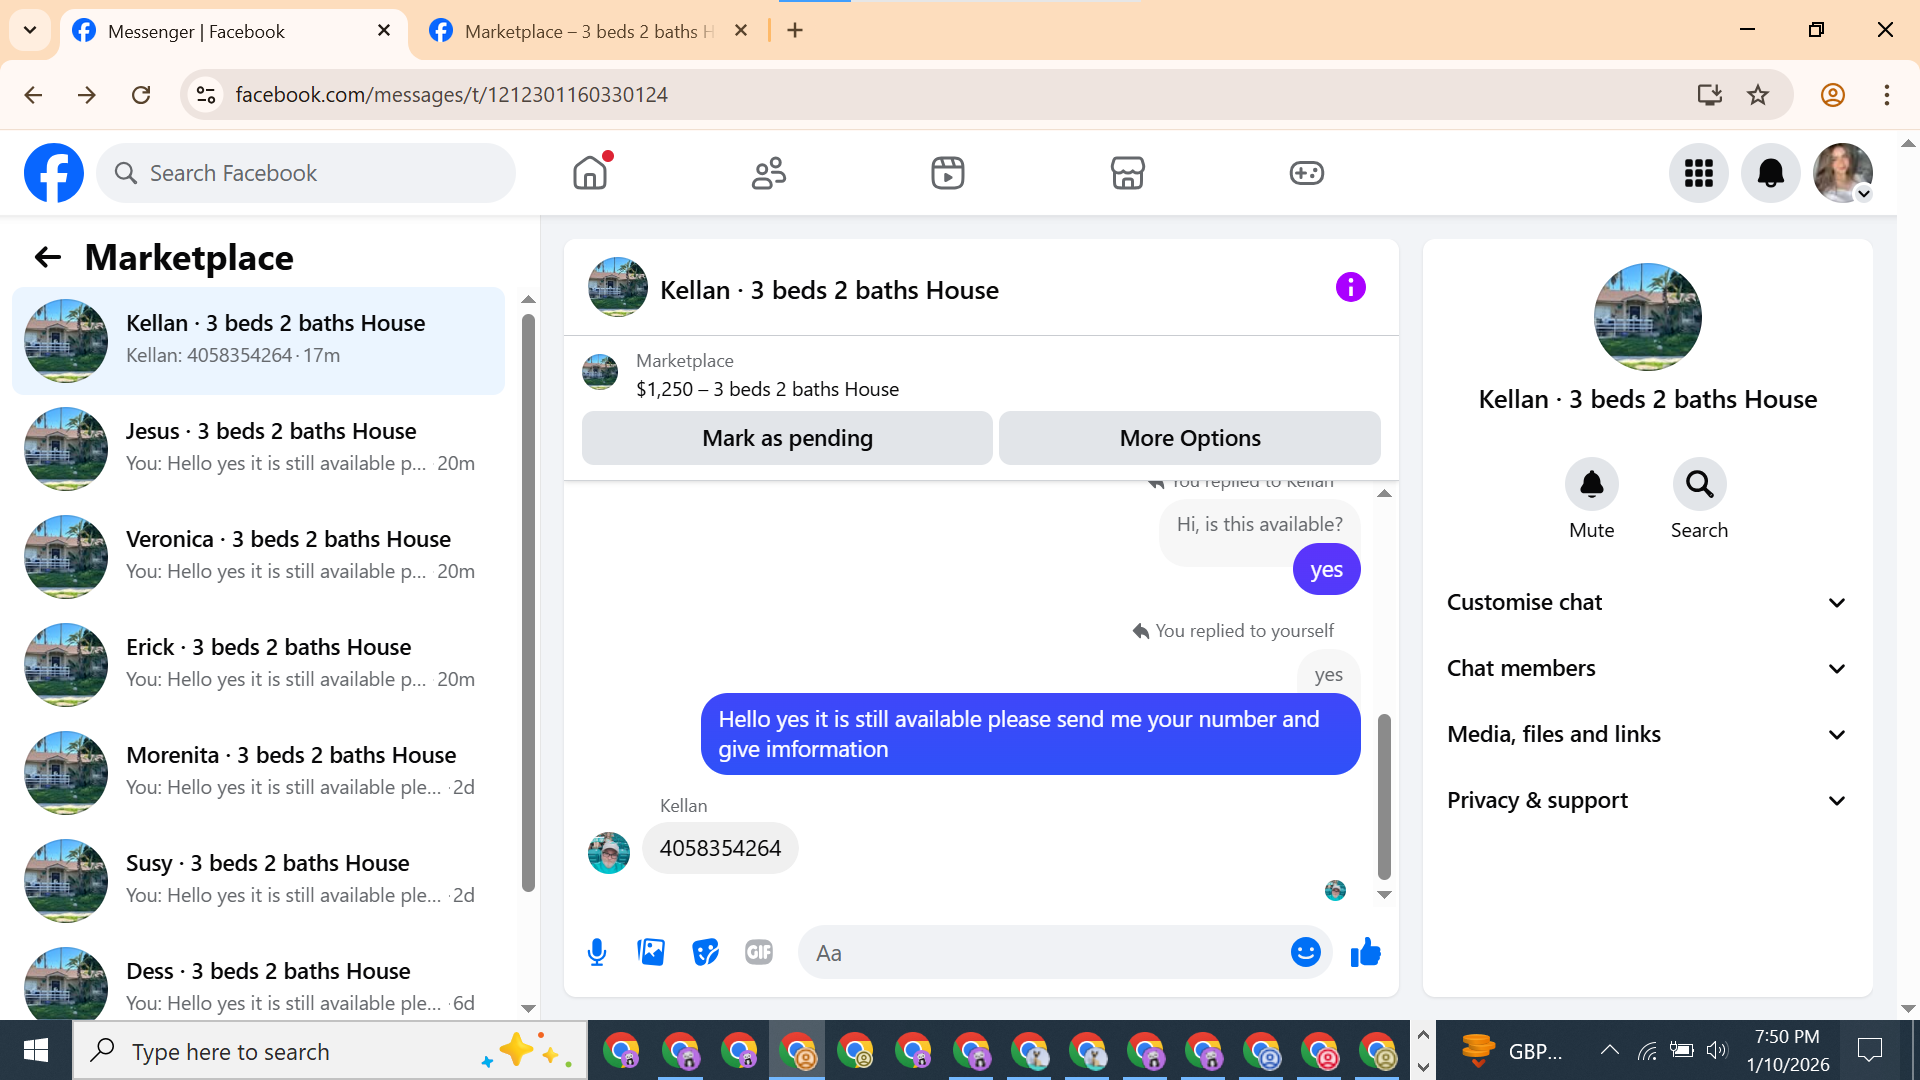
Task: Expand Media, files and links section
Action: pyautogui.click(x=1647, y=734)
